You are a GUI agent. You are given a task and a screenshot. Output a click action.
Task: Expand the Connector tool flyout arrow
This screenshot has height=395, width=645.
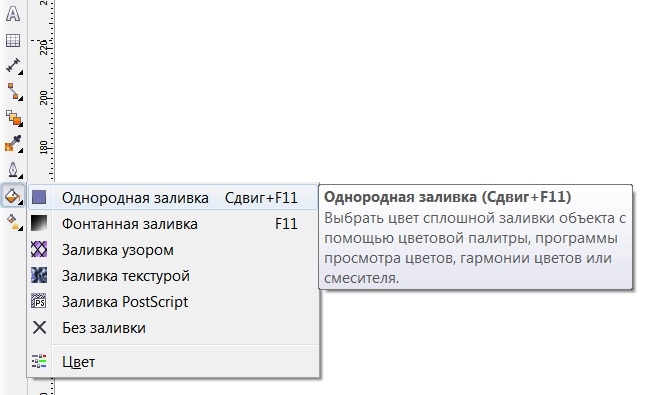tap(20, 99)
